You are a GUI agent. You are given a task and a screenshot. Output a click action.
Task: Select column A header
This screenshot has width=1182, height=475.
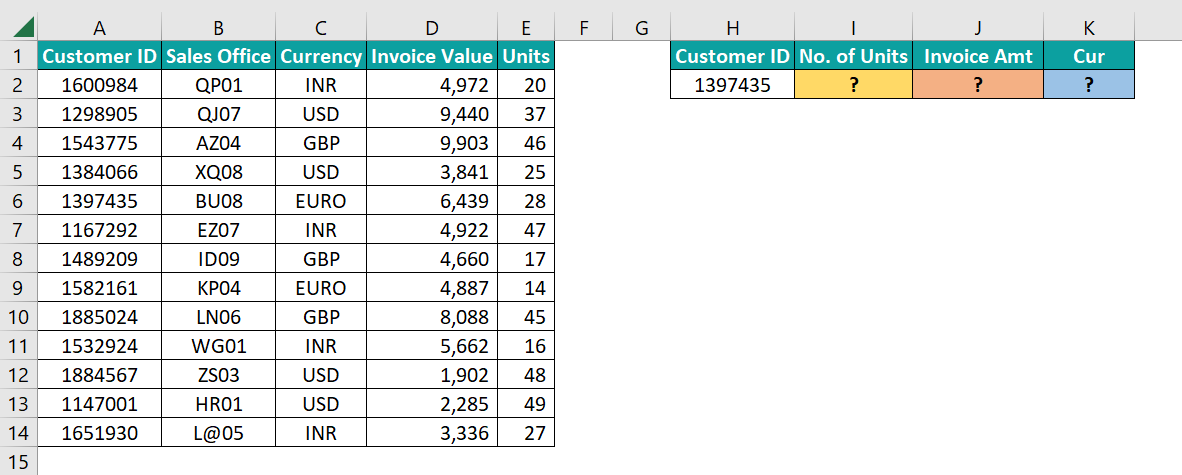pyautogui.click(x=99, y=29)
